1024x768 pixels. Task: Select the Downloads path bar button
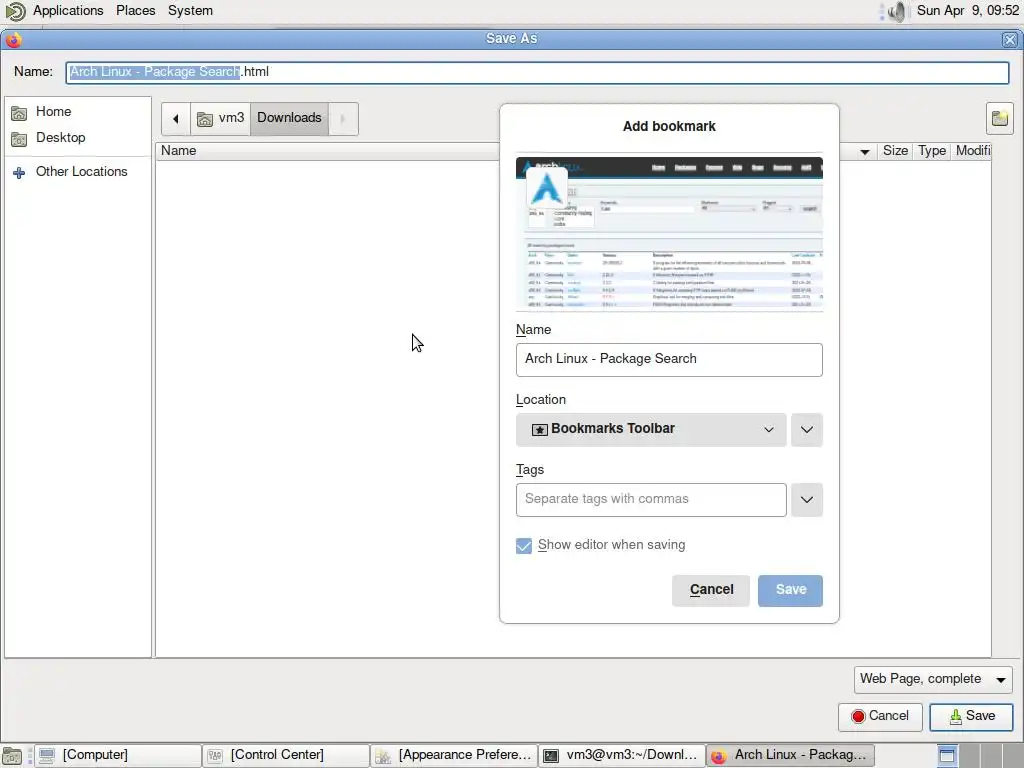(289, 118)
